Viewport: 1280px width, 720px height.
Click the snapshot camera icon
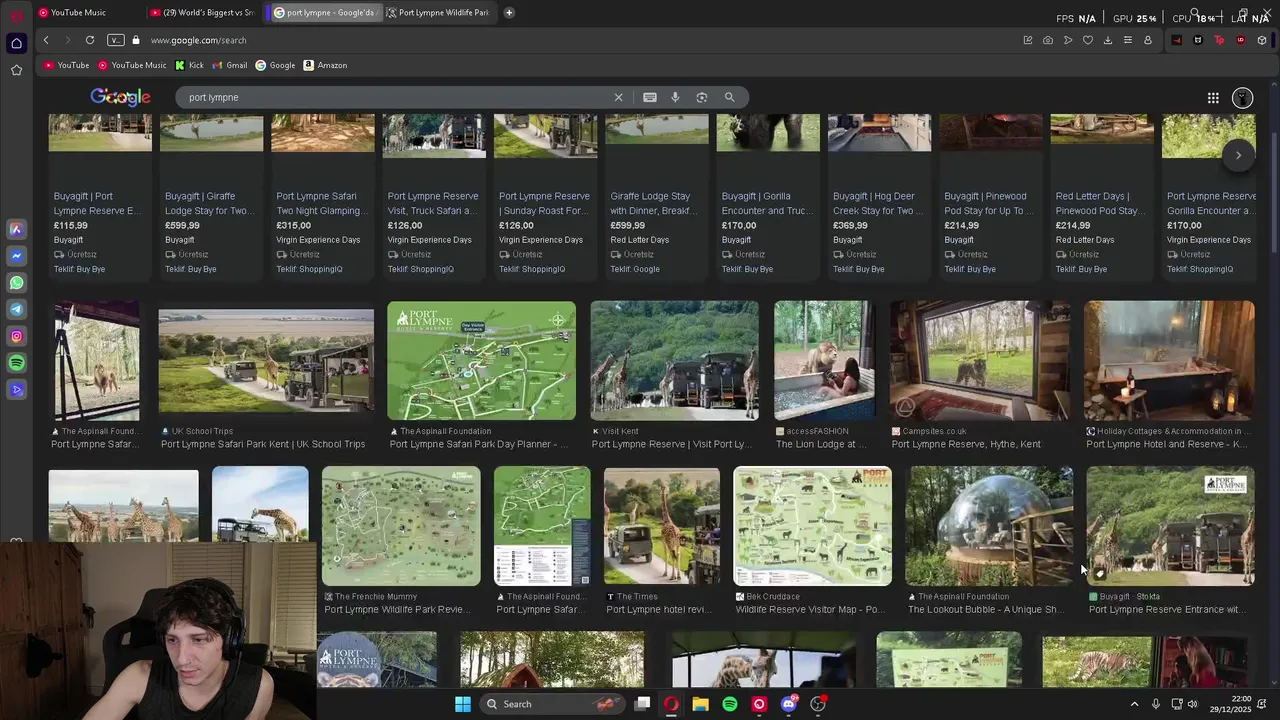click(x=1047, y=40)
